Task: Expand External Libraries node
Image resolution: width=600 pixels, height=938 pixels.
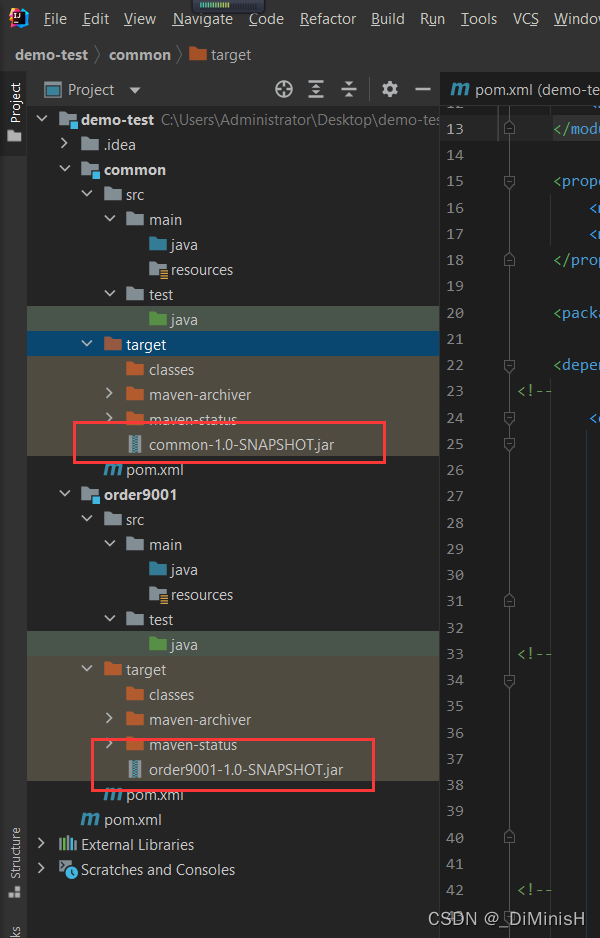Action: click(x=41, y=843)
